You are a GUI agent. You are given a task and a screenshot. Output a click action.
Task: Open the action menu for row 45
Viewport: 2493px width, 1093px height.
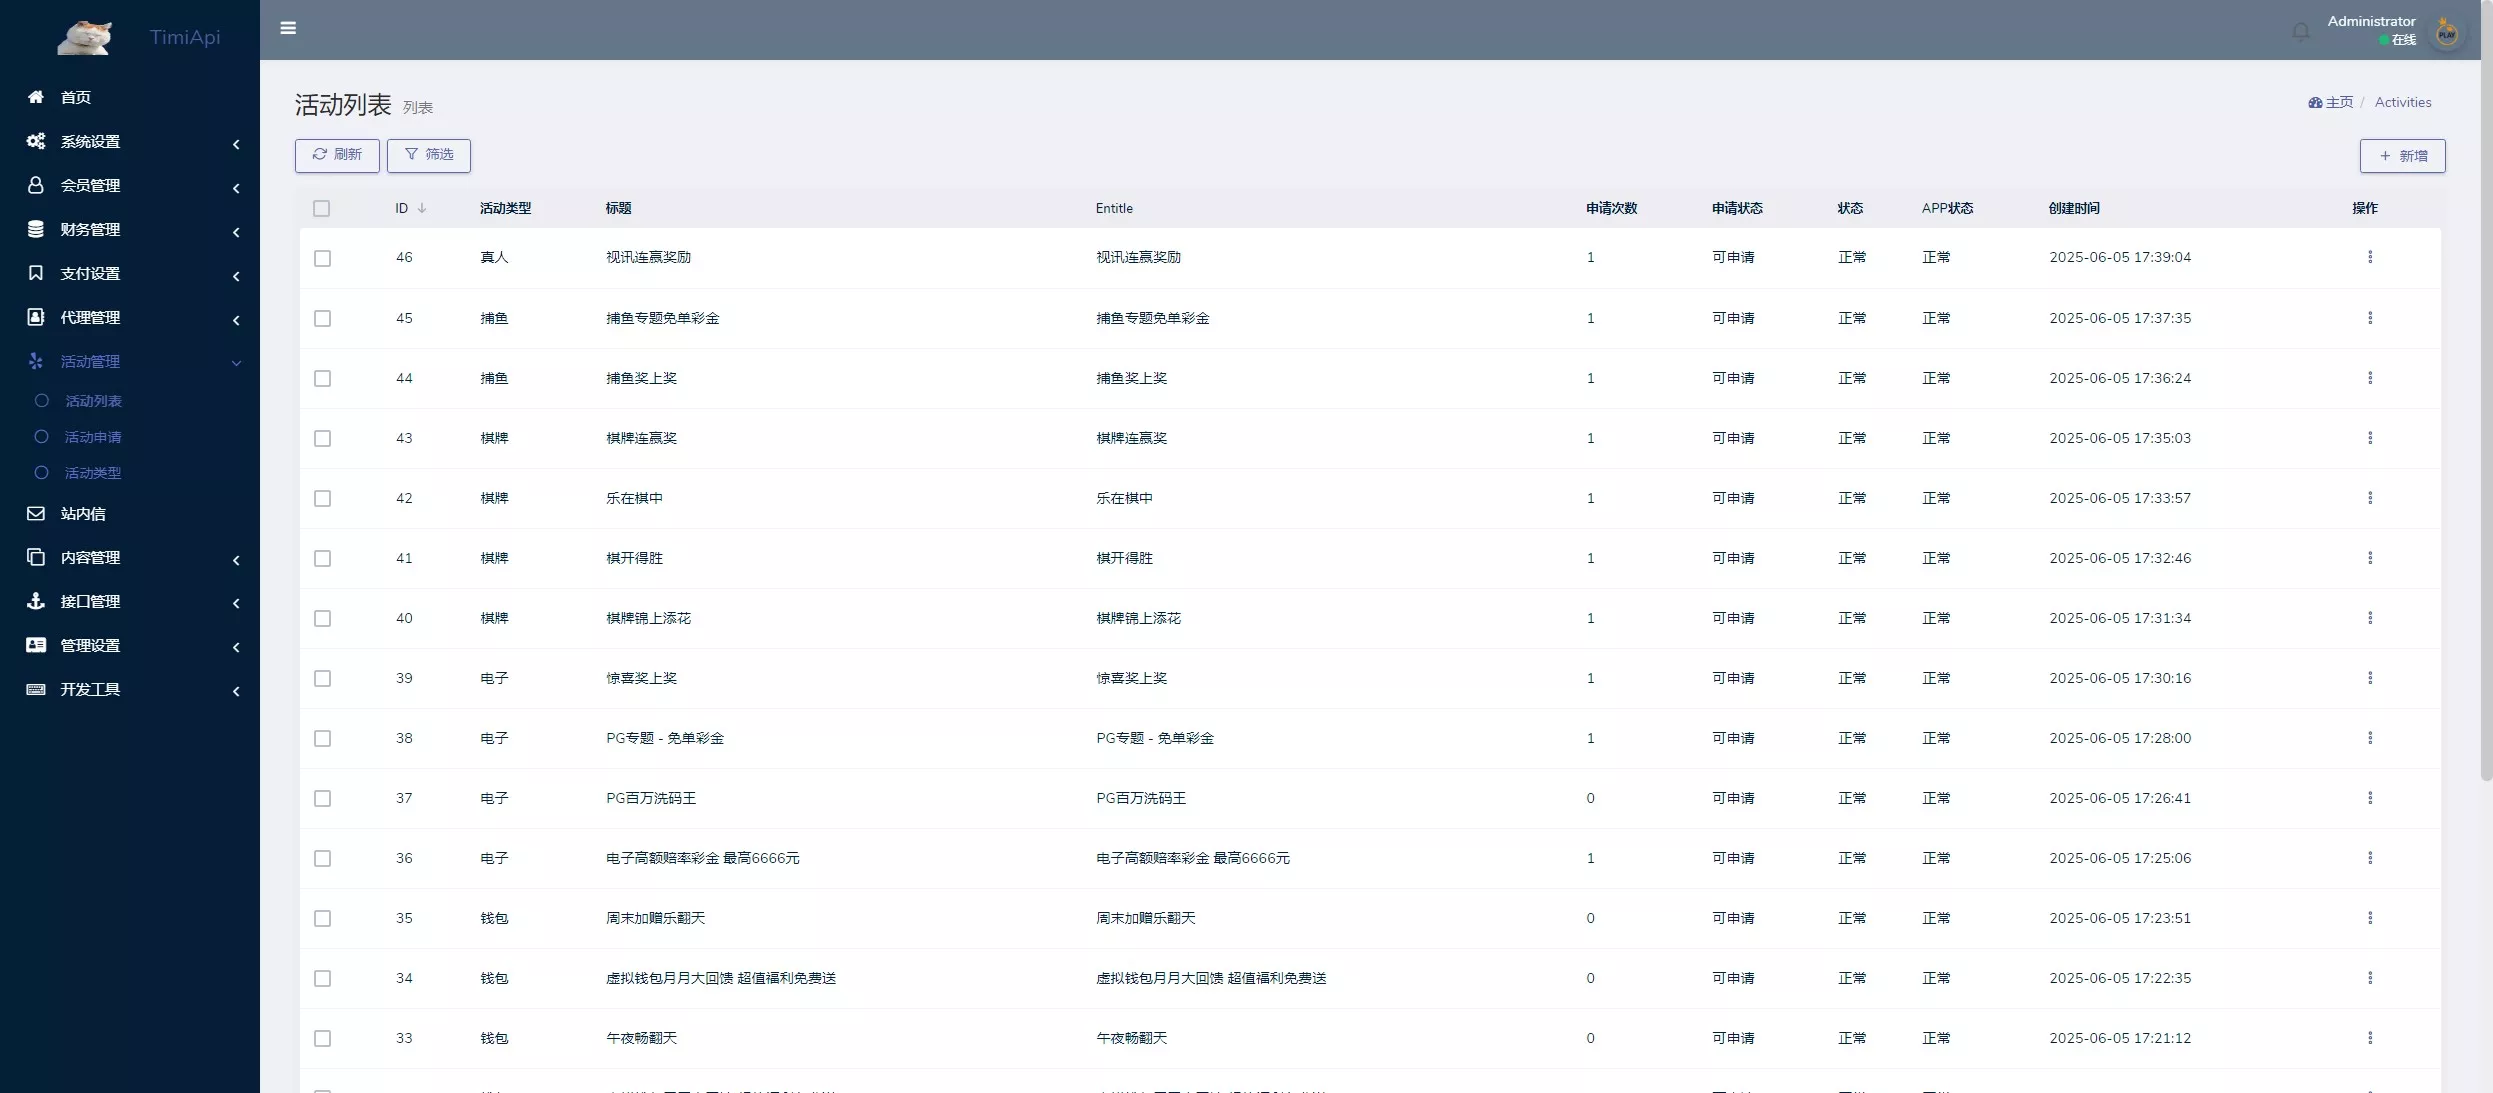pyautogui.click(x=2368, y=318)
